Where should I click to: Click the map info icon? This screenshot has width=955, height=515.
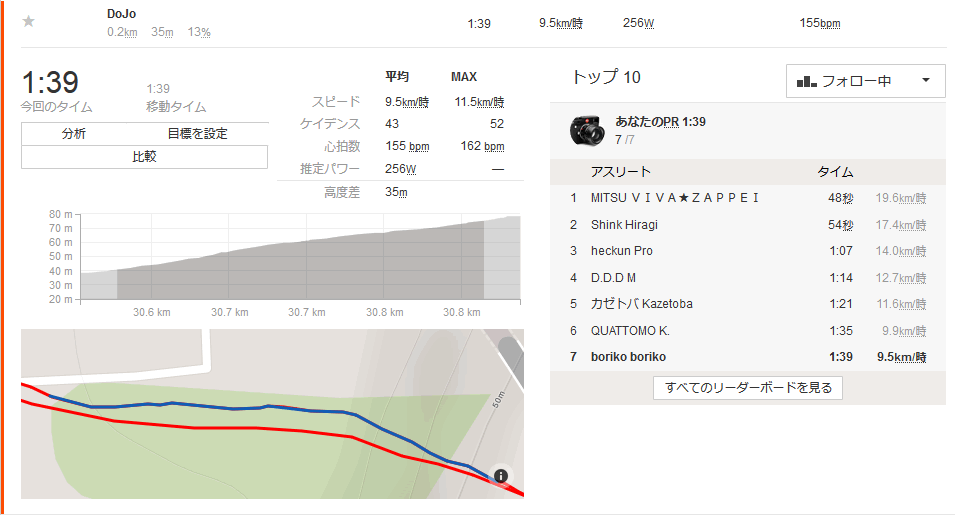pyautogui.click(x=501, y=475)
